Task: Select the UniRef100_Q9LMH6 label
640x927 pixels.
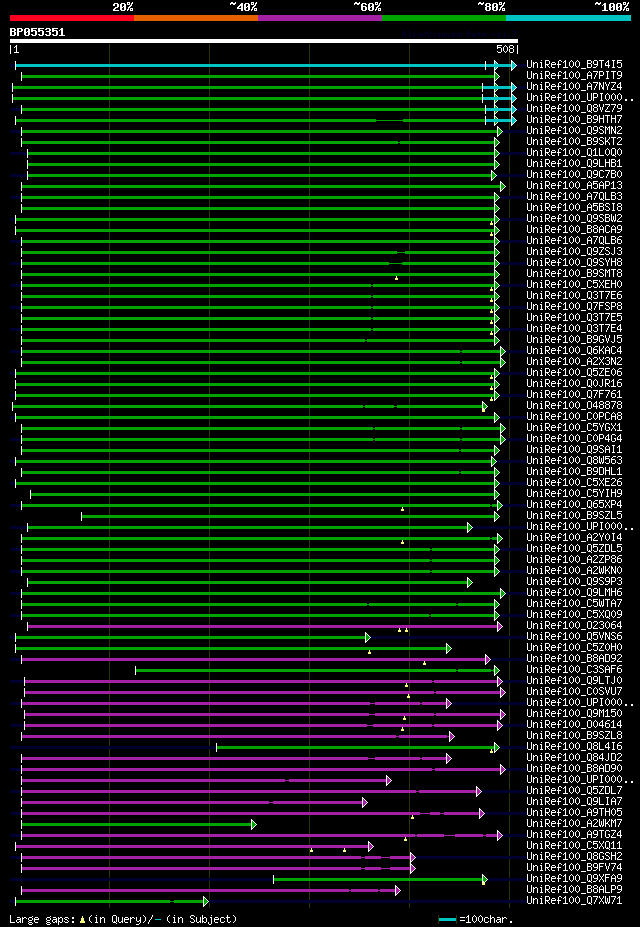Action: click(574, 593)
